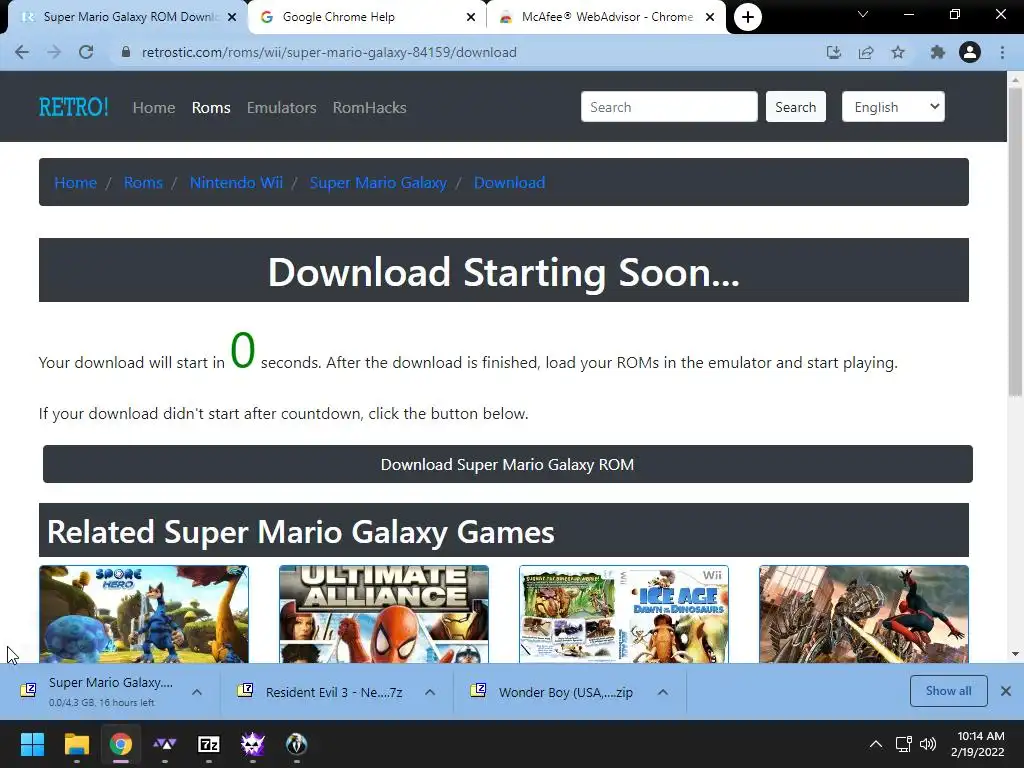Image resolution: width=1024 pixels, height=768 pixels.
Task: Reload the page with the refresh icon
Action: point(86,52)
